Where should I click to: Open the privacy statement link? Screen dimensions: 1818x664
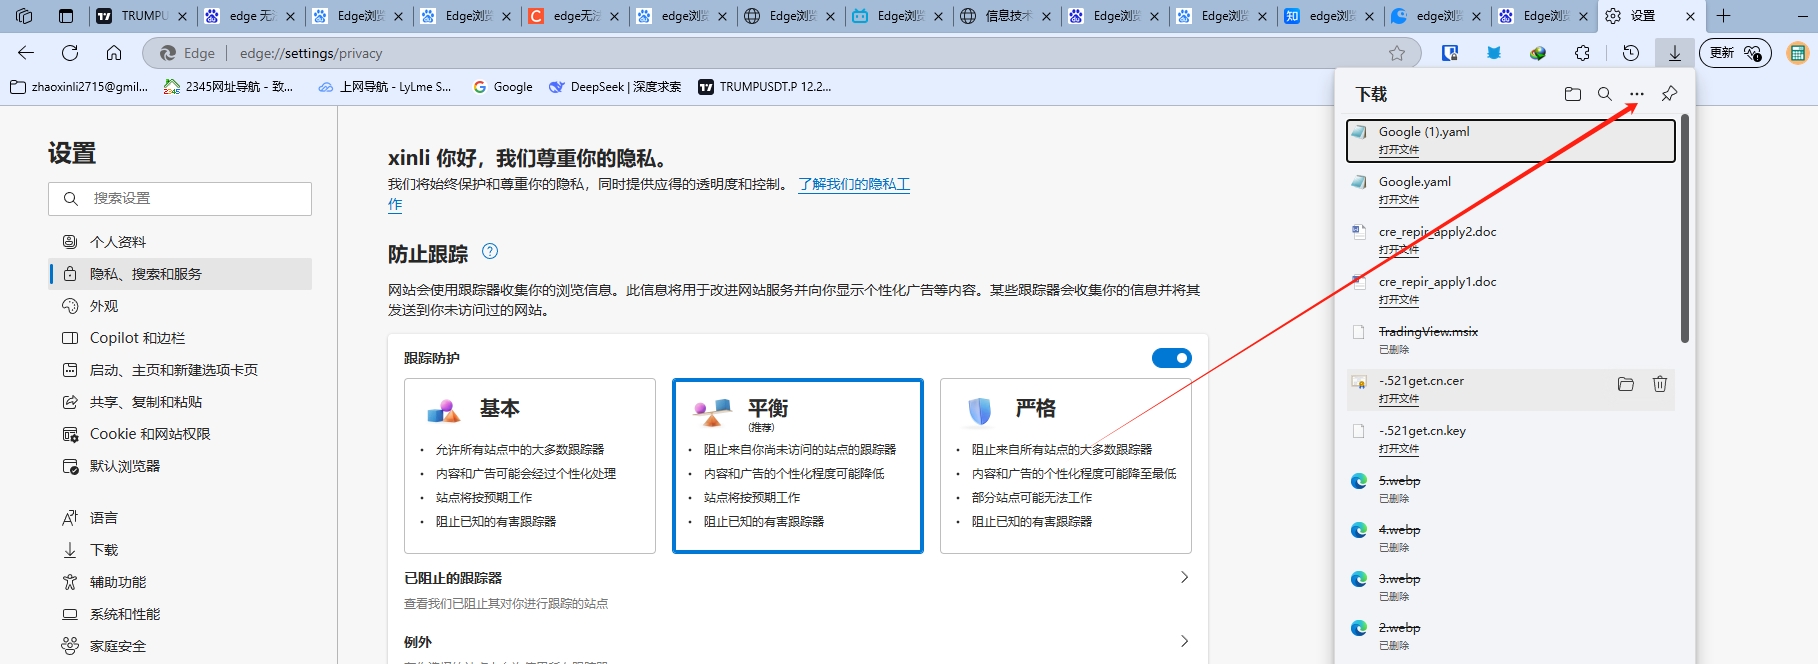[853, 185]
